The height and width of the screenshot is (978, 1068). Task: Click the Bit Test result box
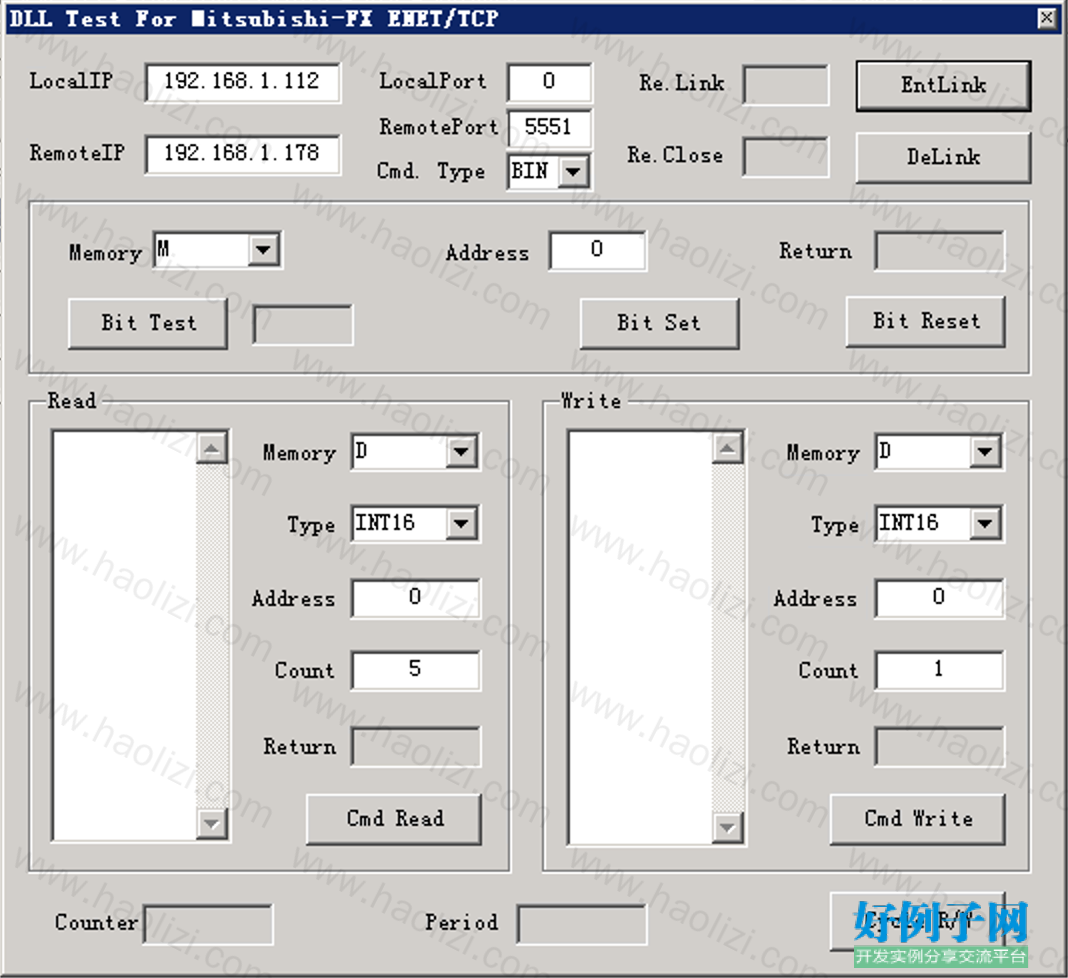click(x=303, y=324)
